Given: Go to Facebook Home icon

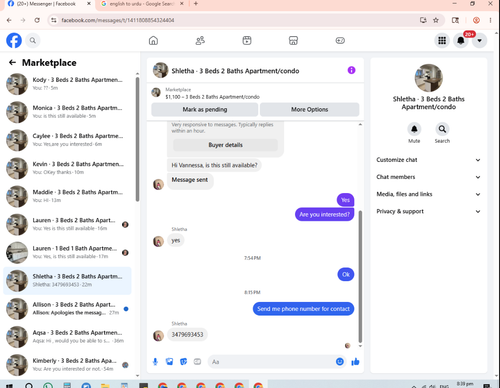Looking at the screenshot, I should [x=153, y=41].
